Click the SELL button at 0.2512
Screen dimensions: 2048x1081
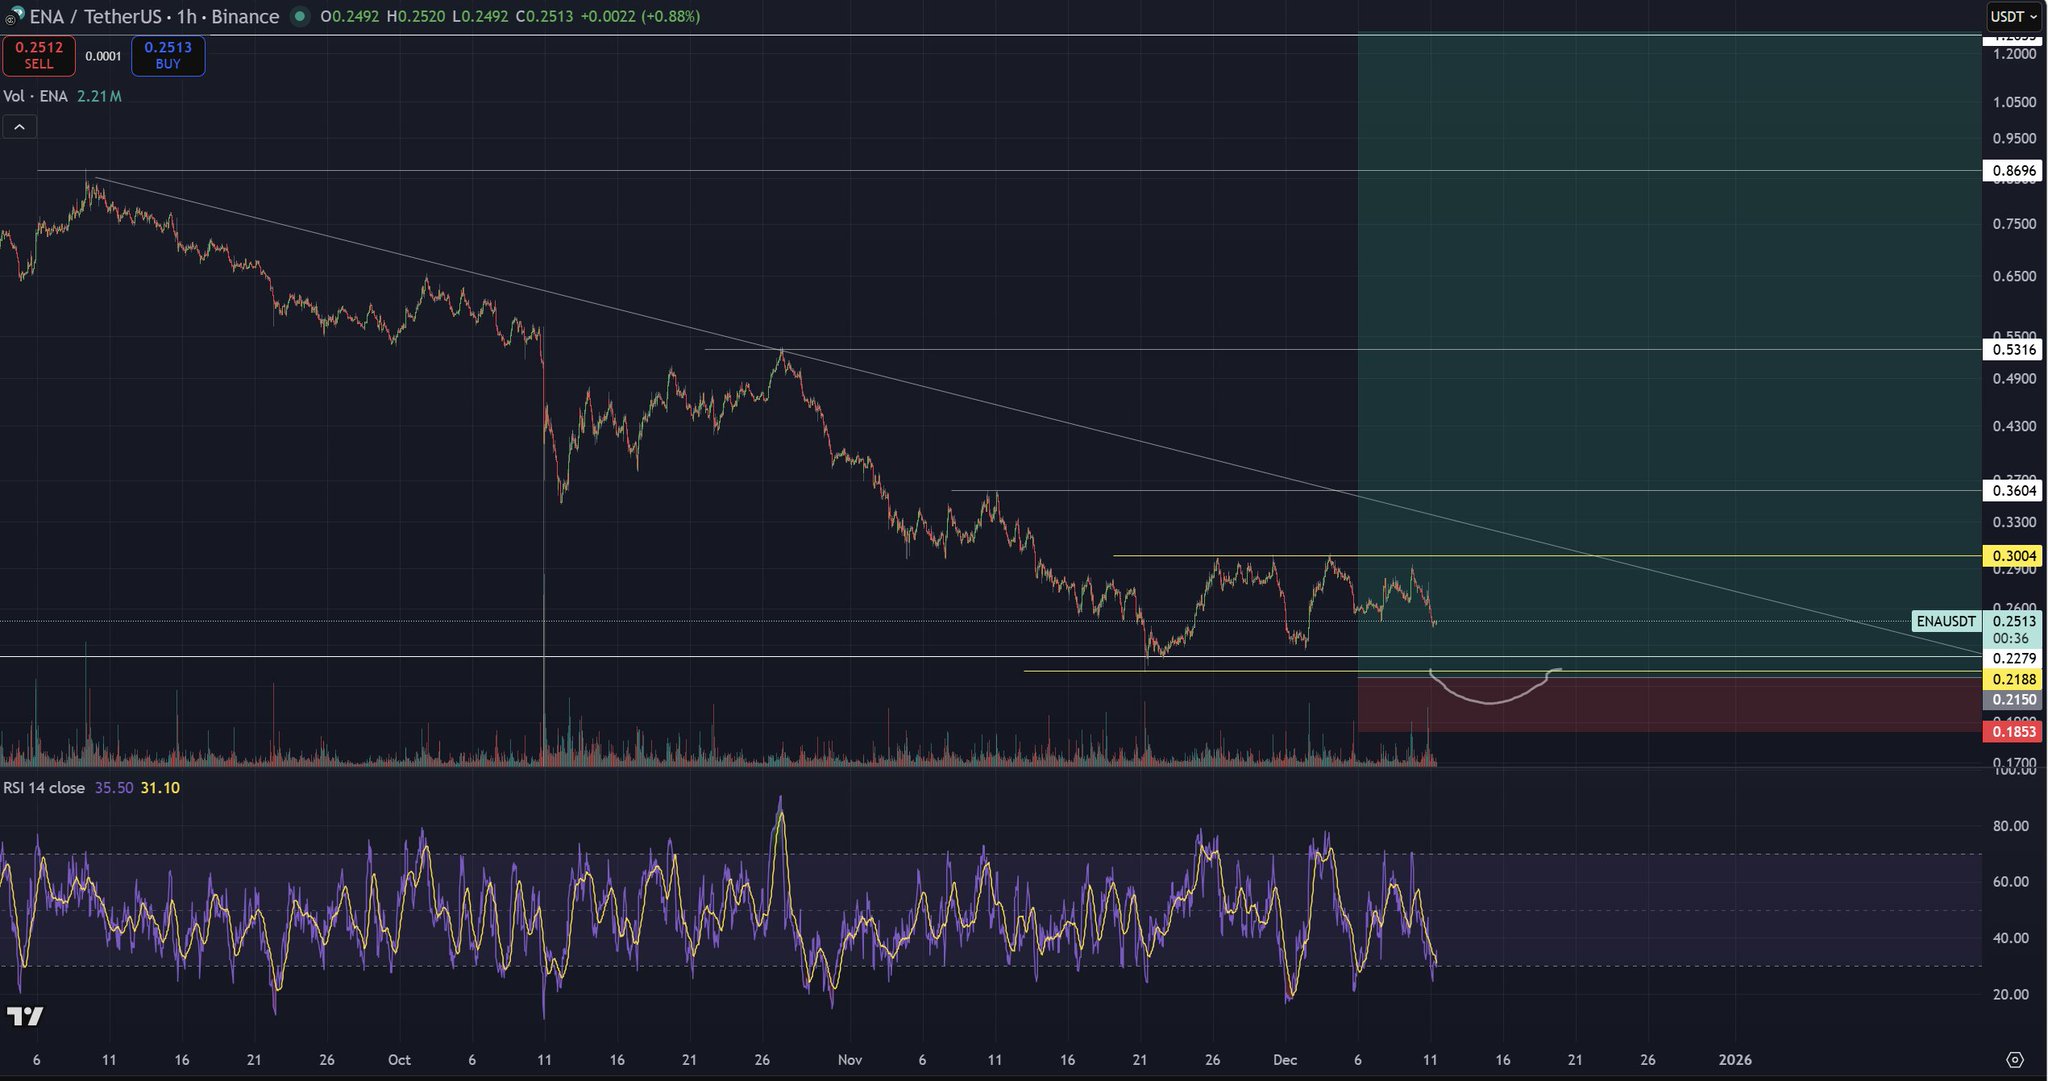[x=39, y=56]
